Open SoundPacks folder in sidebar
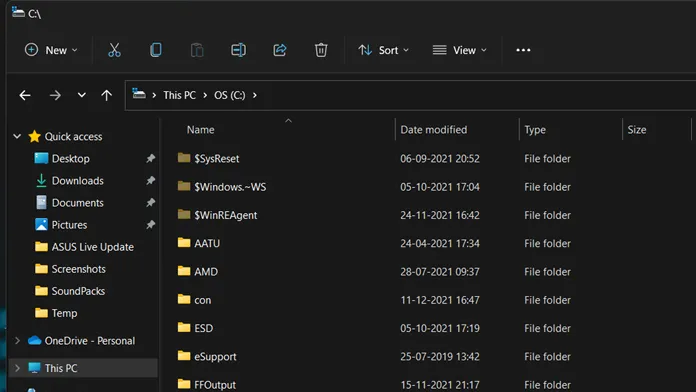696x392 pixels. click(x=78, y=291)
